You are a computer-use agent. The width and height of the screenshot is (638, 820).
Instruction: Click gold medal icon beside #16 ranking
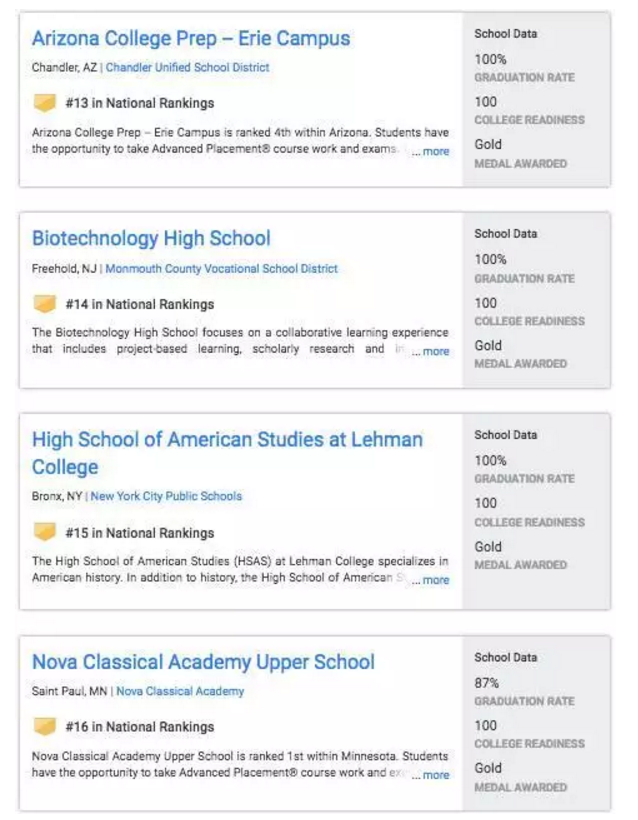[x=44, y=727]
